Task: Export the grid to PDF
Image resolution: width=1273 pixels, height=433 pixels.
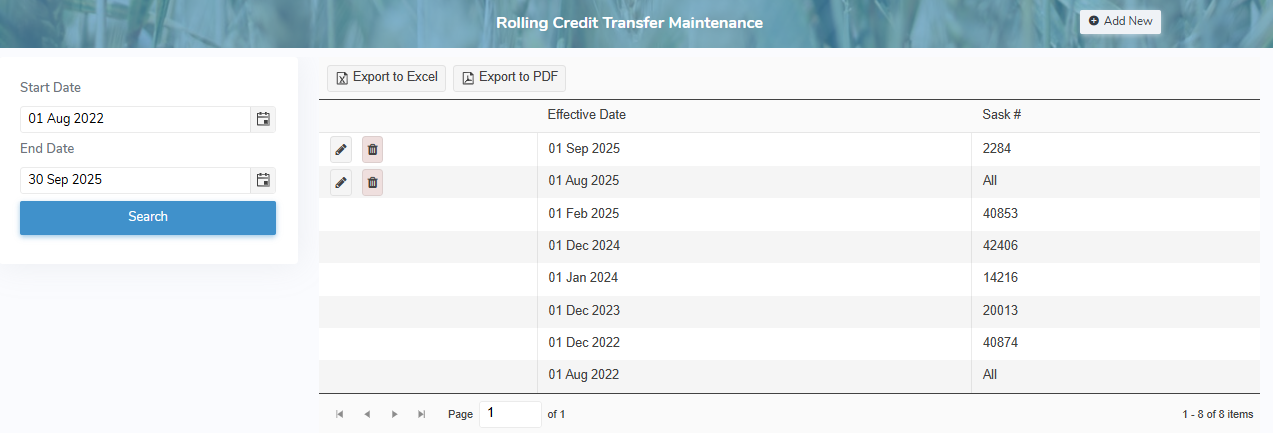Action: [509, 78]
